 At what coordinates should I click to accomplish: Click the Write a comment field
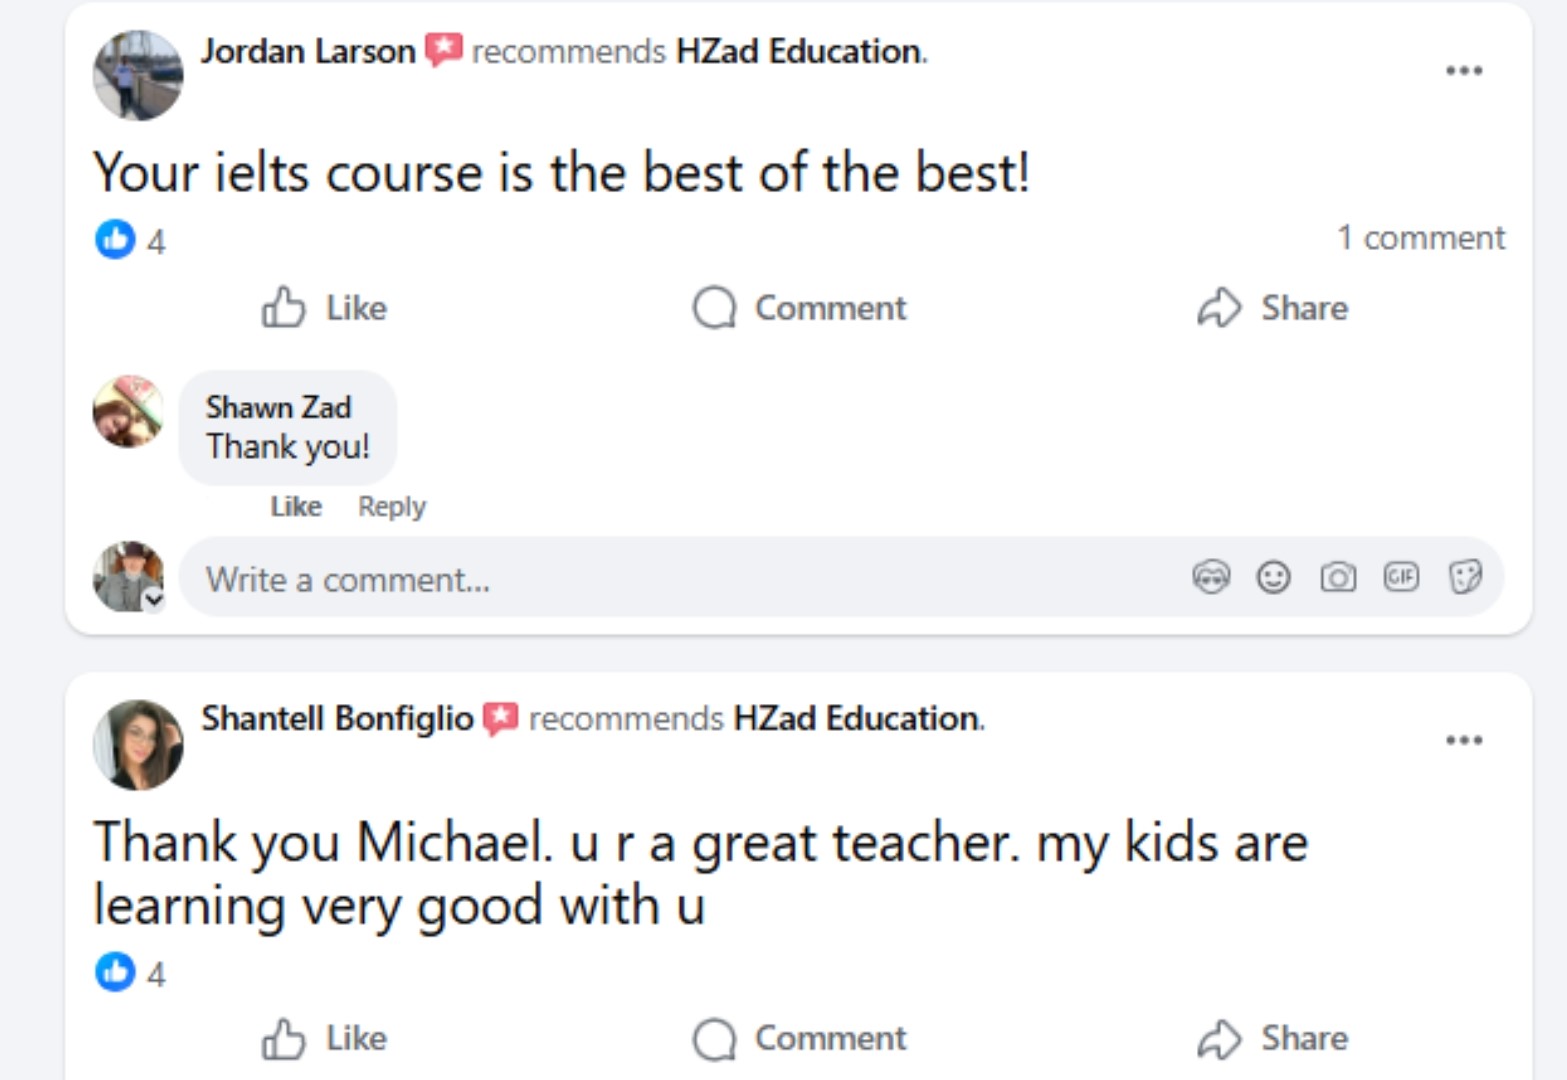coord(680,579)
